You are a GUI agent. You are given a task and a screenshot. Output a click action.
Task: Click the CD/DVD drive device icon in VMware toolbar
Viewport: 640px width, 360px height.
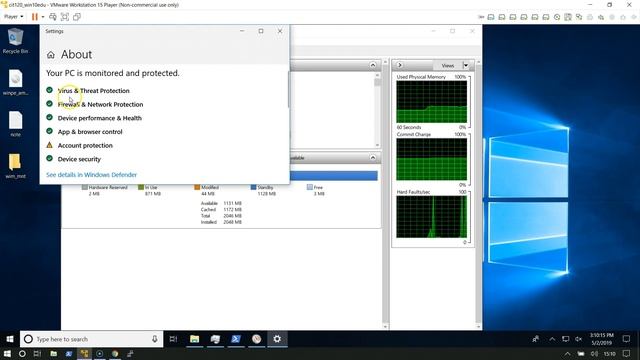(557, 17)
